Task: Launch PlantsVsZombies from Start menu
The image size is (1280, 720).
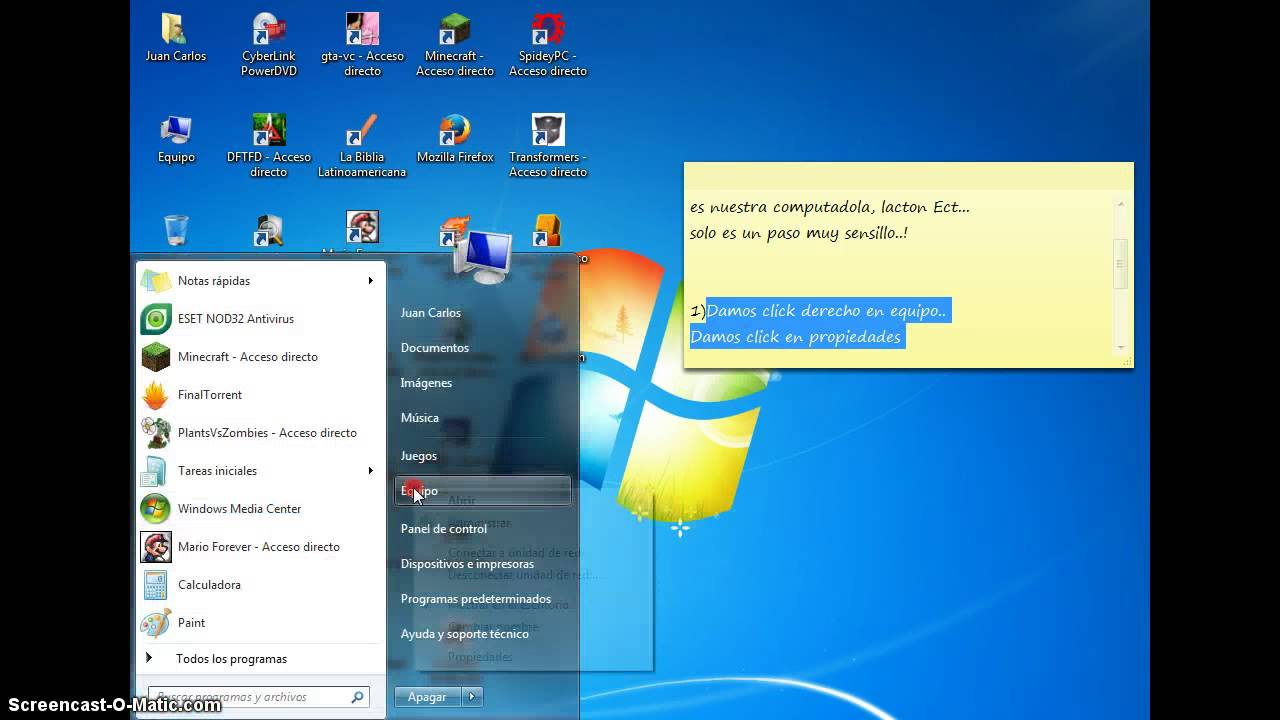Action: click(262, 433)
